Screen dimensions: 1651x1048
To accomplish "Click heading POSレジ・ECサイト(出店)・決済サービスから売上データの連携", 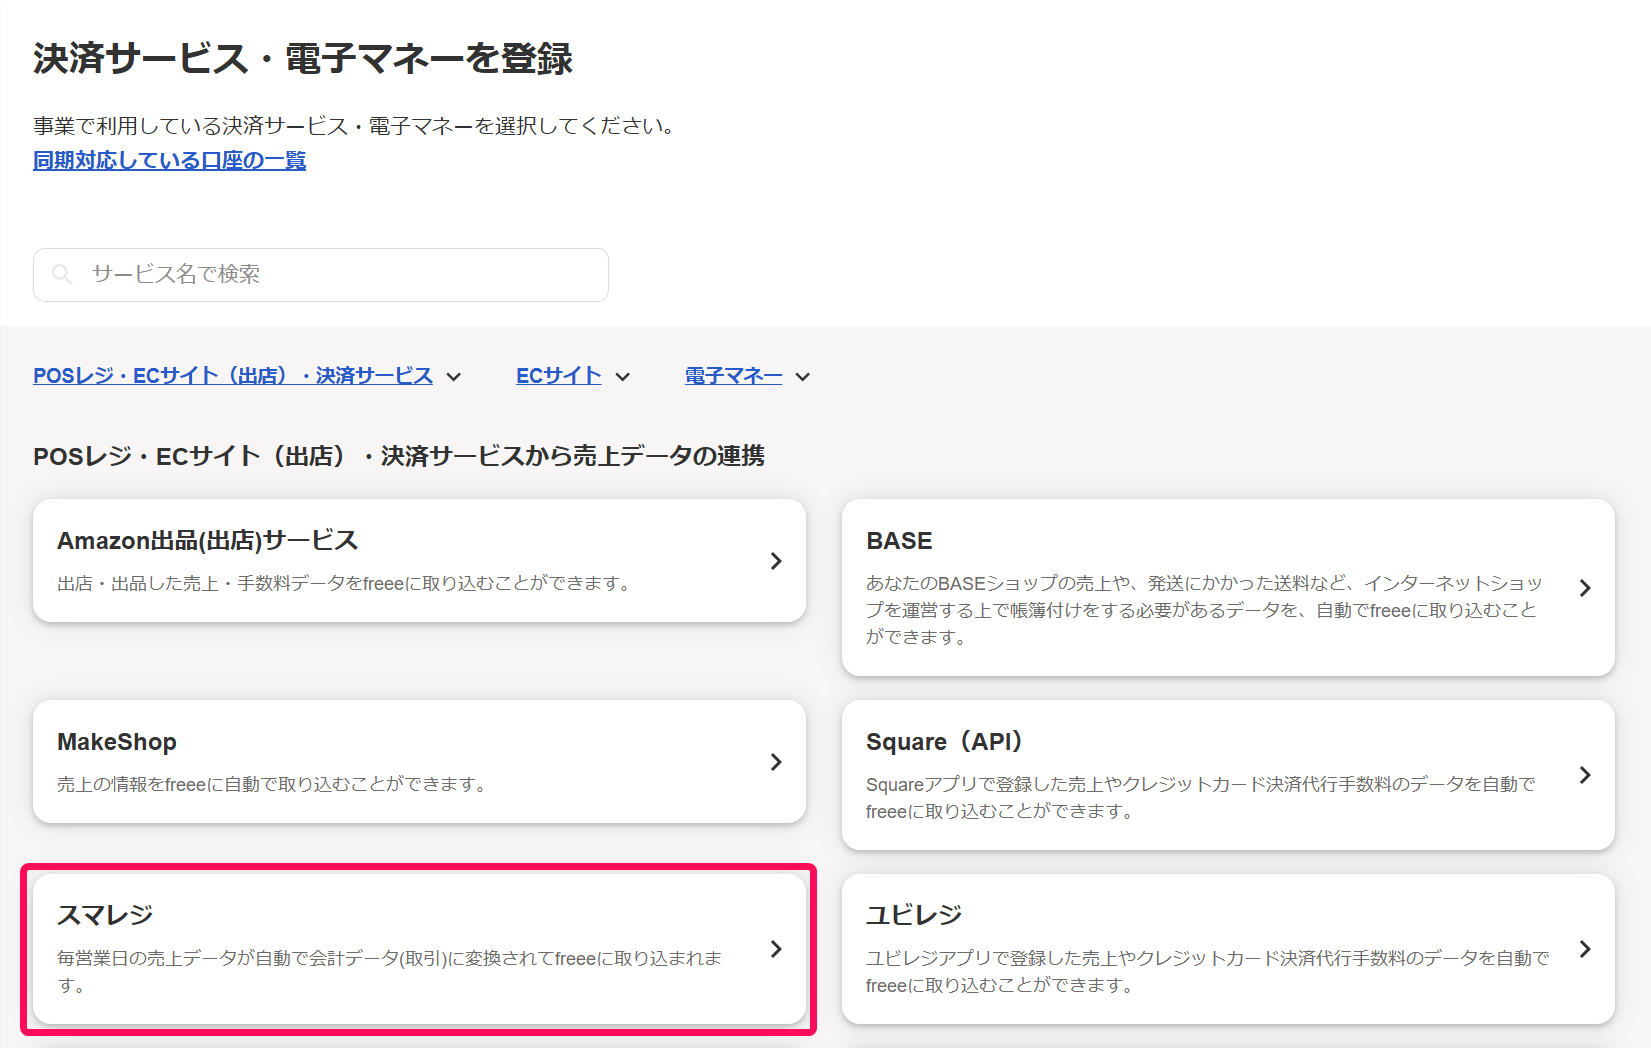I will [399, 456].
